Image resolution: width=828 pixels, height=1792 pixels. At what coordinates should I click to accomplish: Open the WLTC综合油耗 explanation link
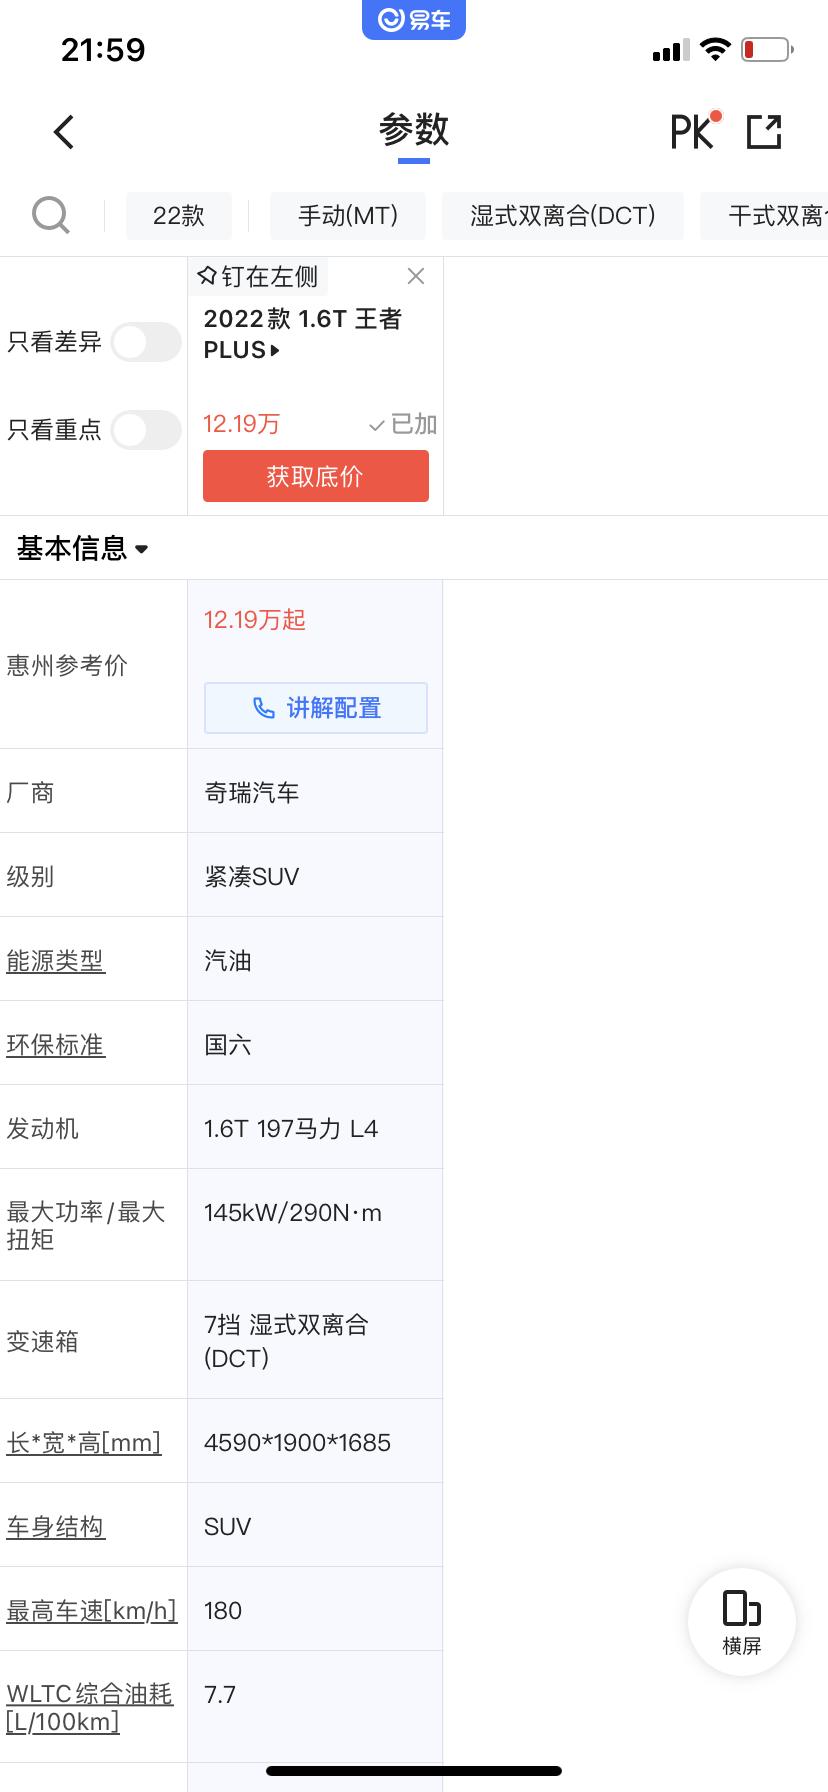coord(90,1707)
